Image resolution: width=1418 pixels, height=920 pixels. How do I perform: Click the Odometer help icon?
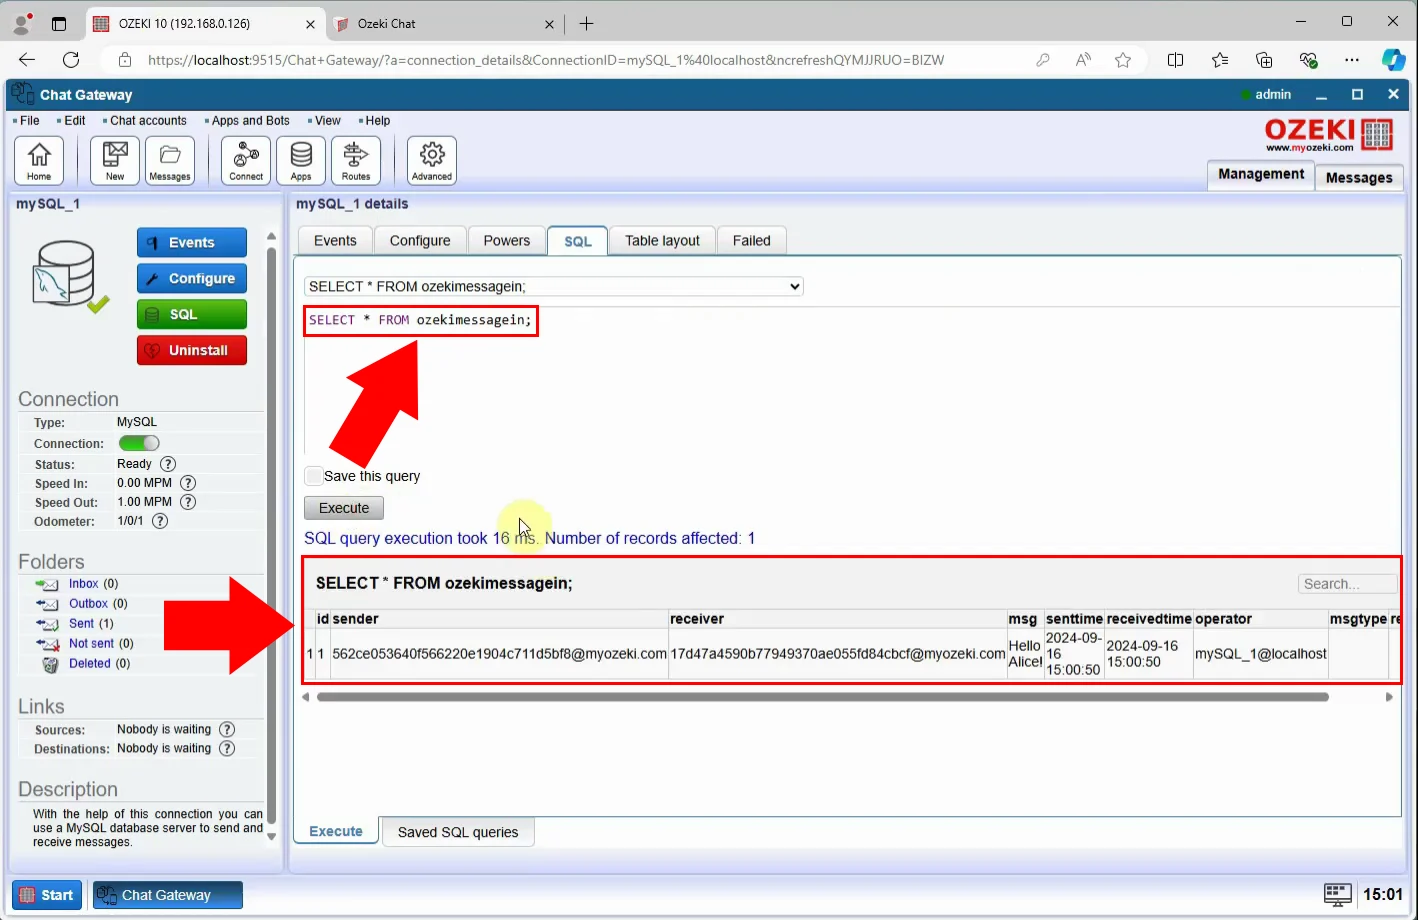pyautogui.click(x=160, y=521)
